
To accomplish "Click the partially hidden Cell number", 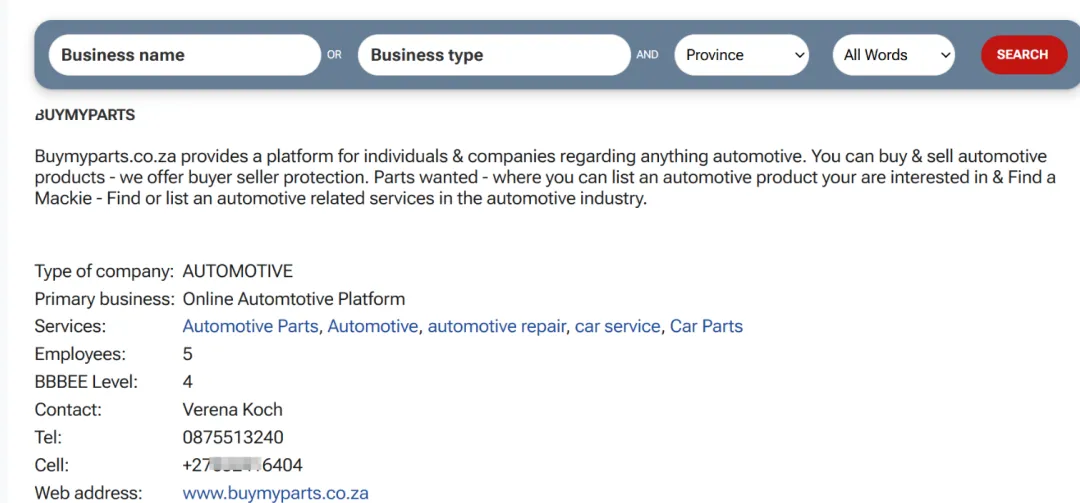I will [242, 465].
